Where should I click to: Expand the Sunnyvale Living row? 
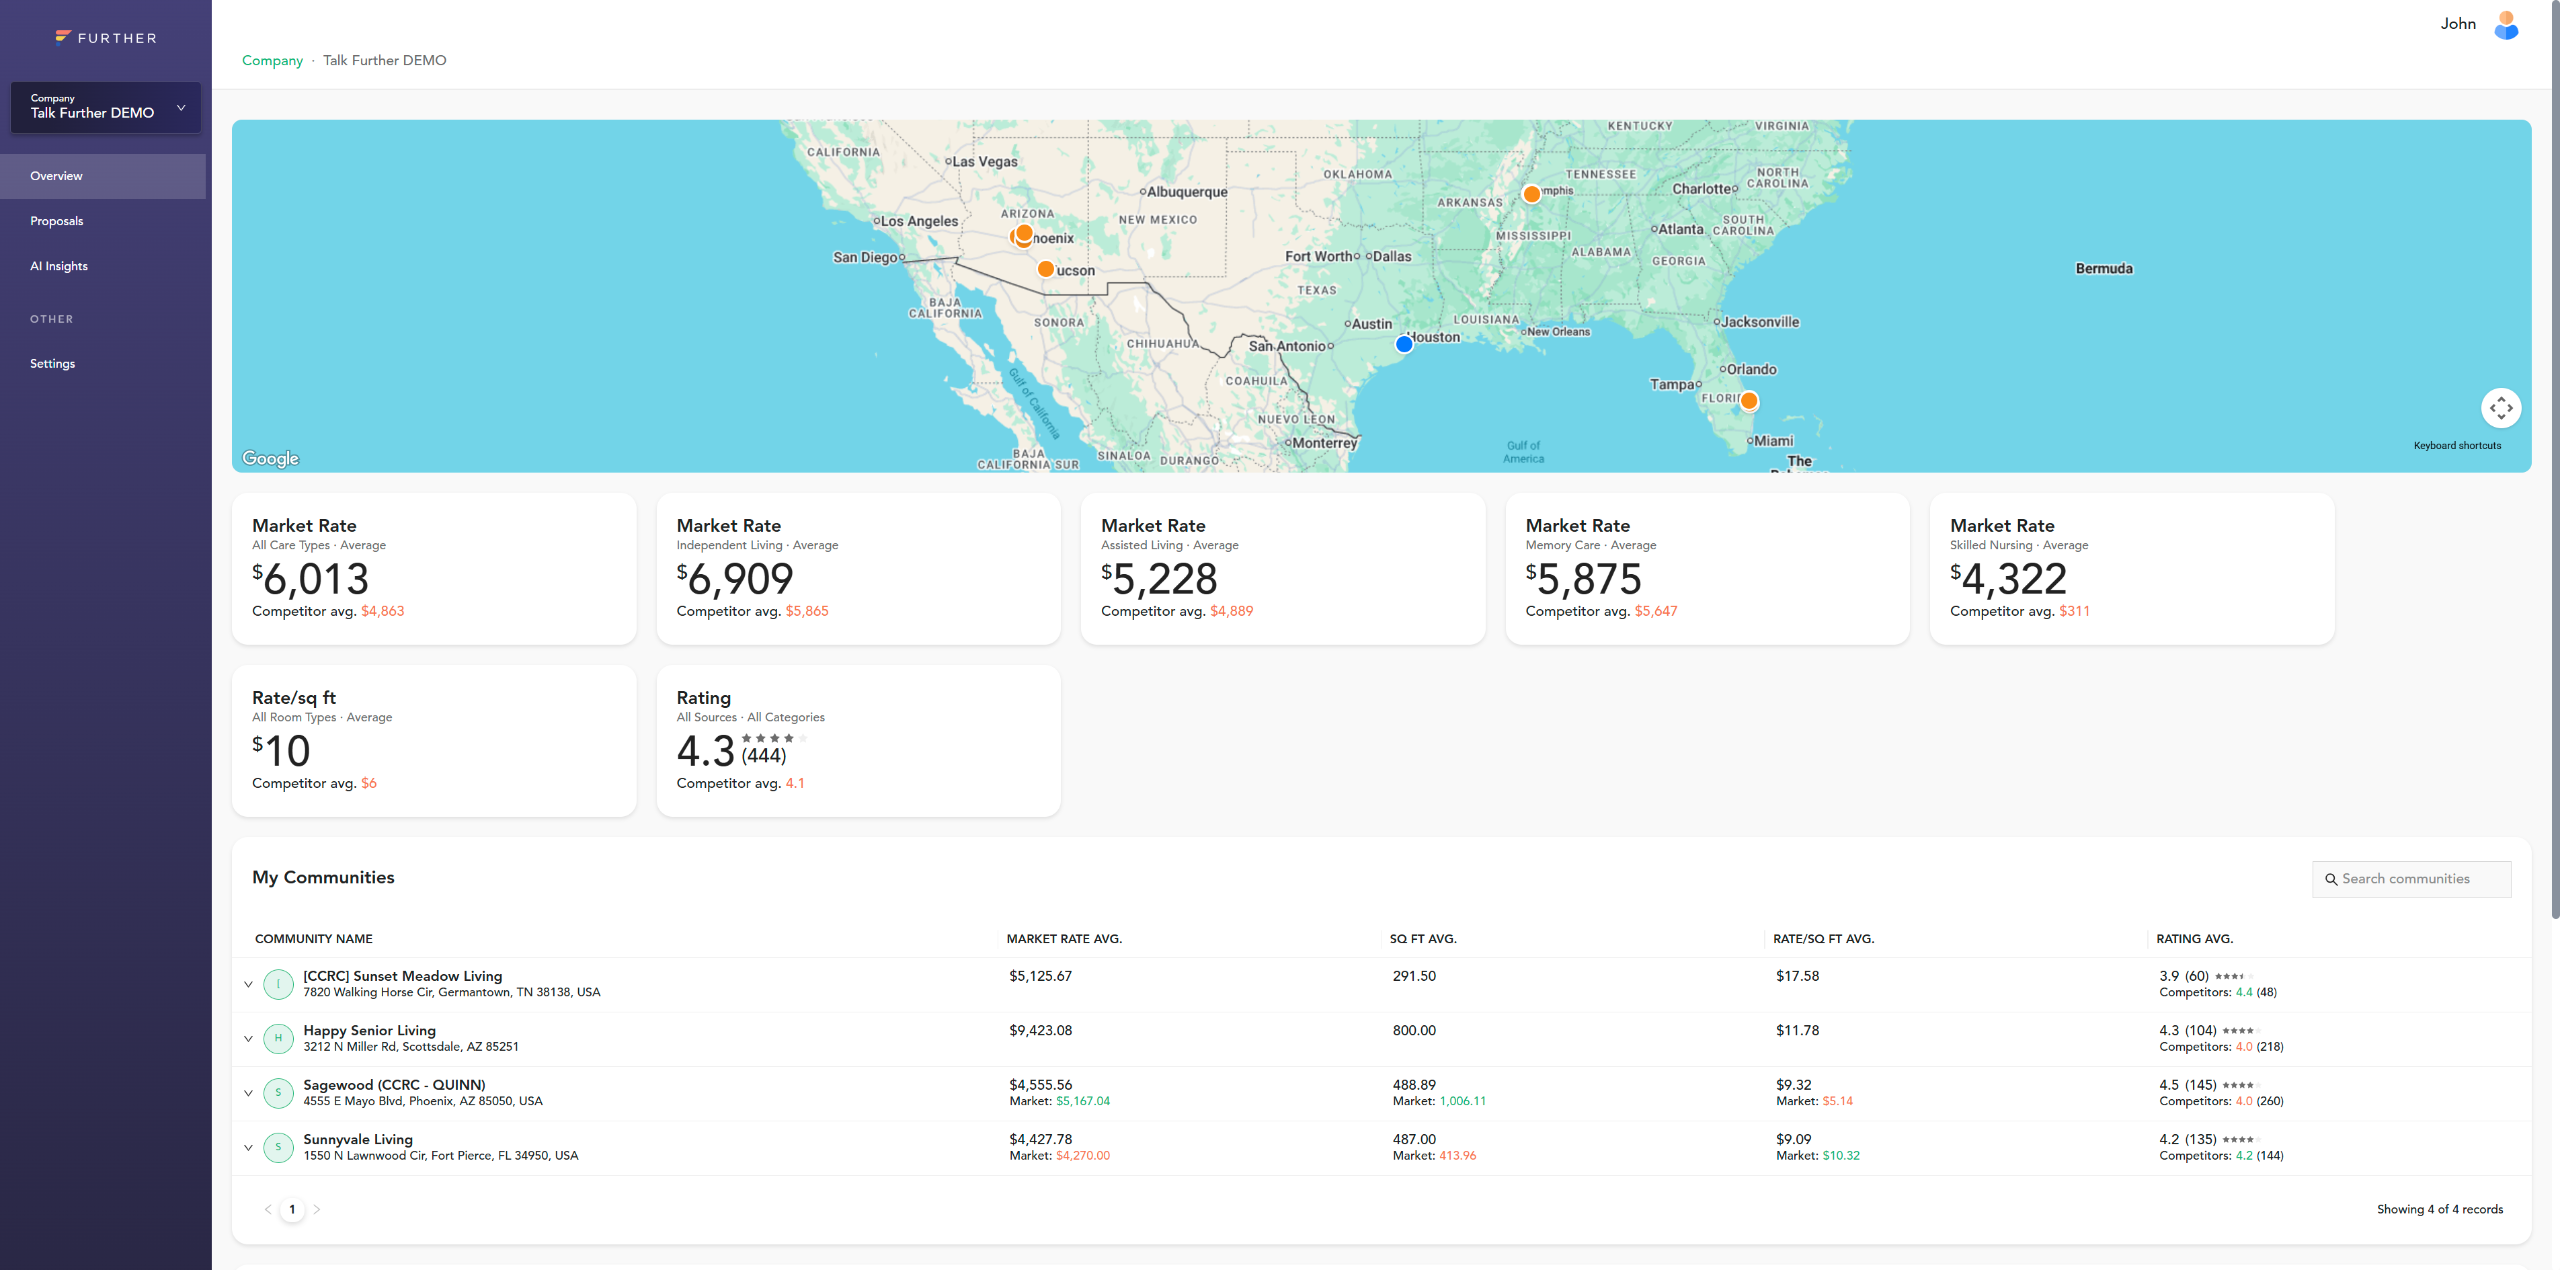pyautogui.click(x=248, y=1147)
